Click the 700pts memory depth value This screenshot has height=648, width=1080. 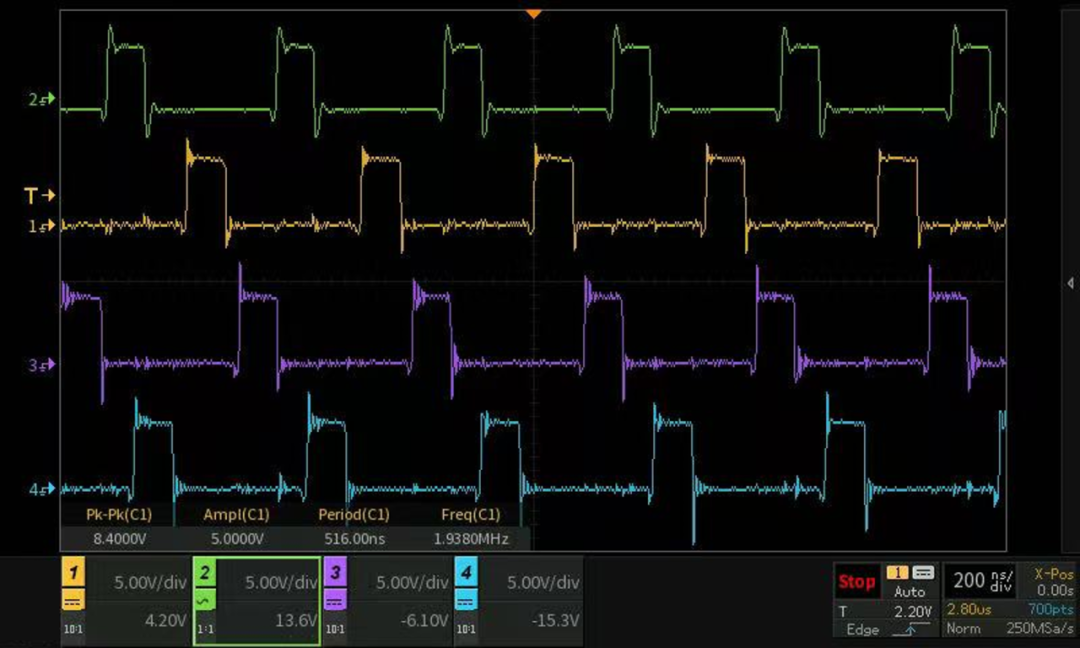coord(1050,609)
